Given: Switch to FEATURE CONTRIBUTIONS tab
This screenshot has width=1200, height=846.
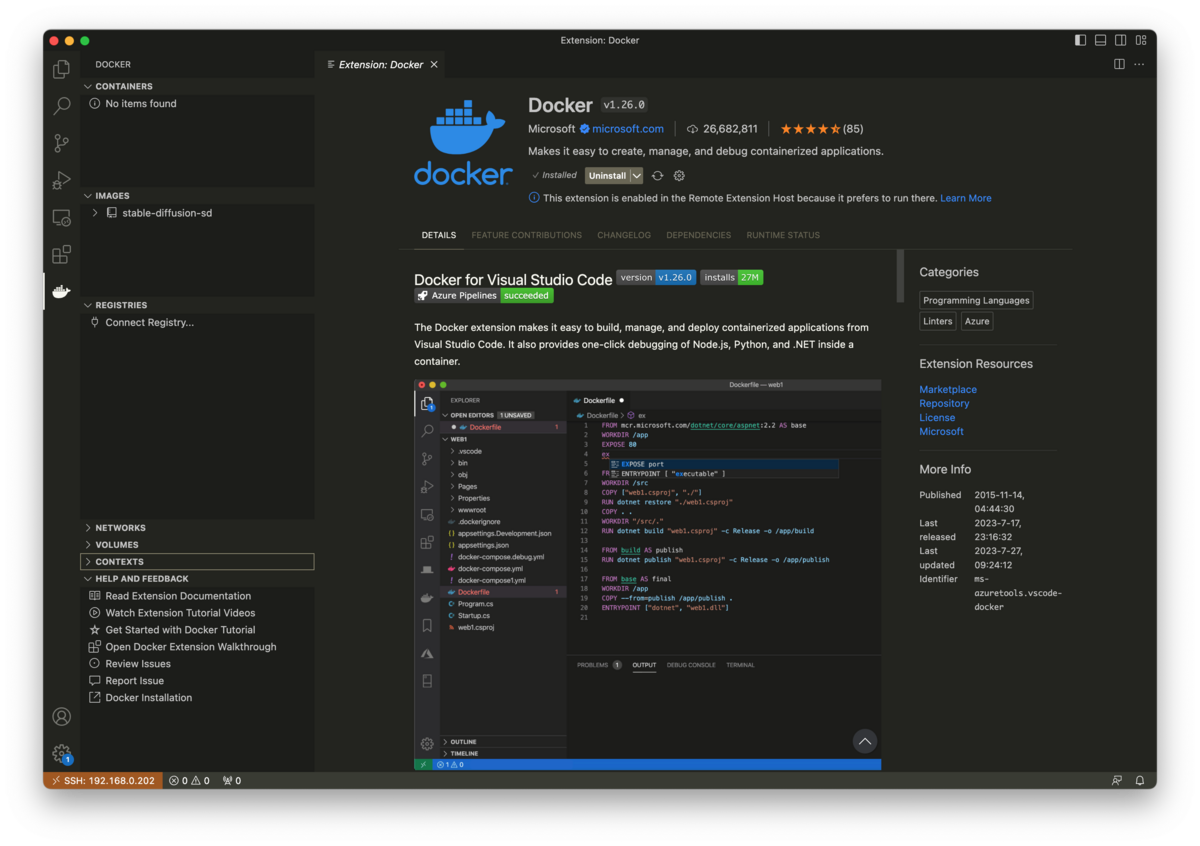Looking at the screenshot, I should click(x=526, y=235).
